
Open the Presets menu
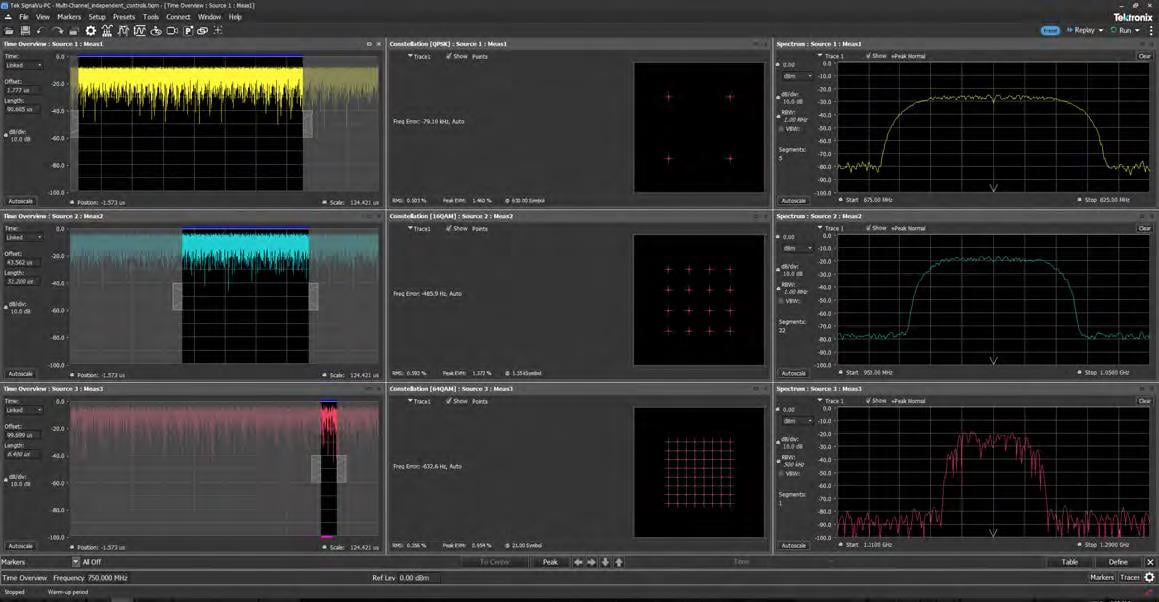coord(123,16)
